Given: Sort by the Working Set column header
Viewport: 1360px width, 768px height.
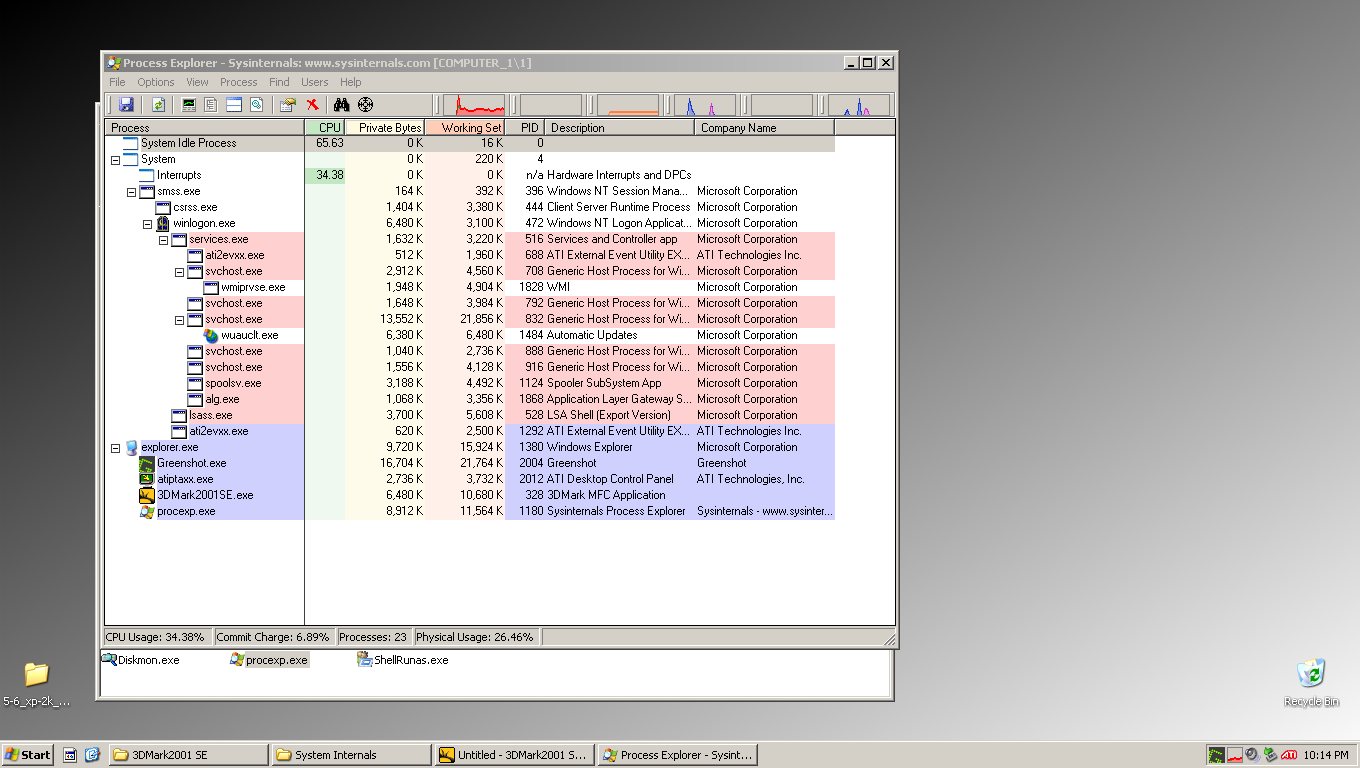Looking at the screenshot, I should pos(465,127).
